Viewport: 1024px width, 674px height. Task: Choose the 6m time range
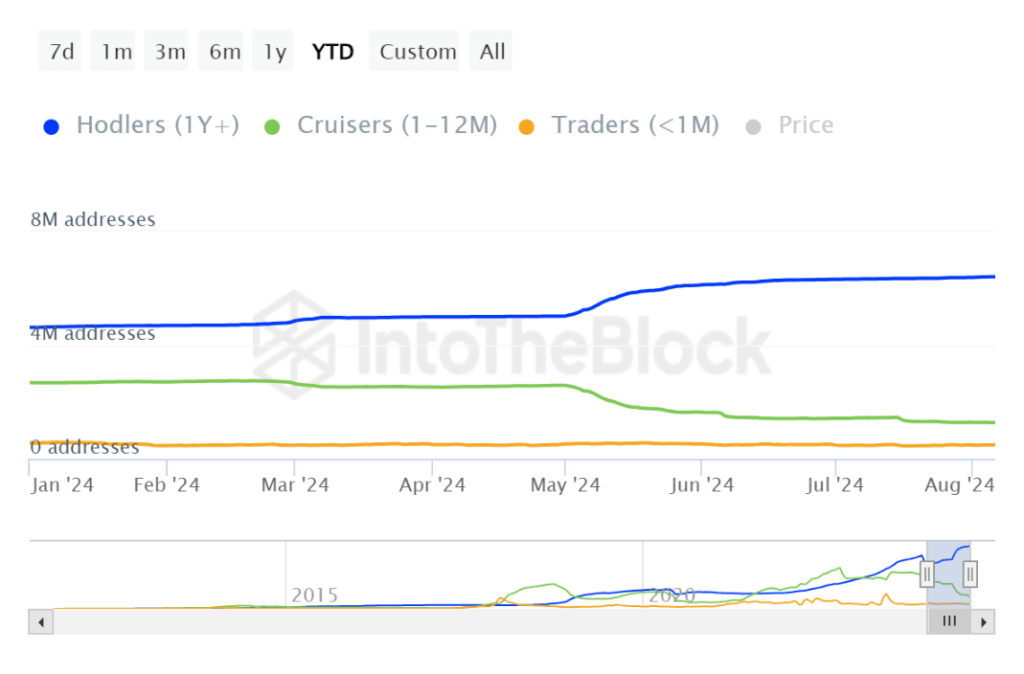[x=224, y=52]
